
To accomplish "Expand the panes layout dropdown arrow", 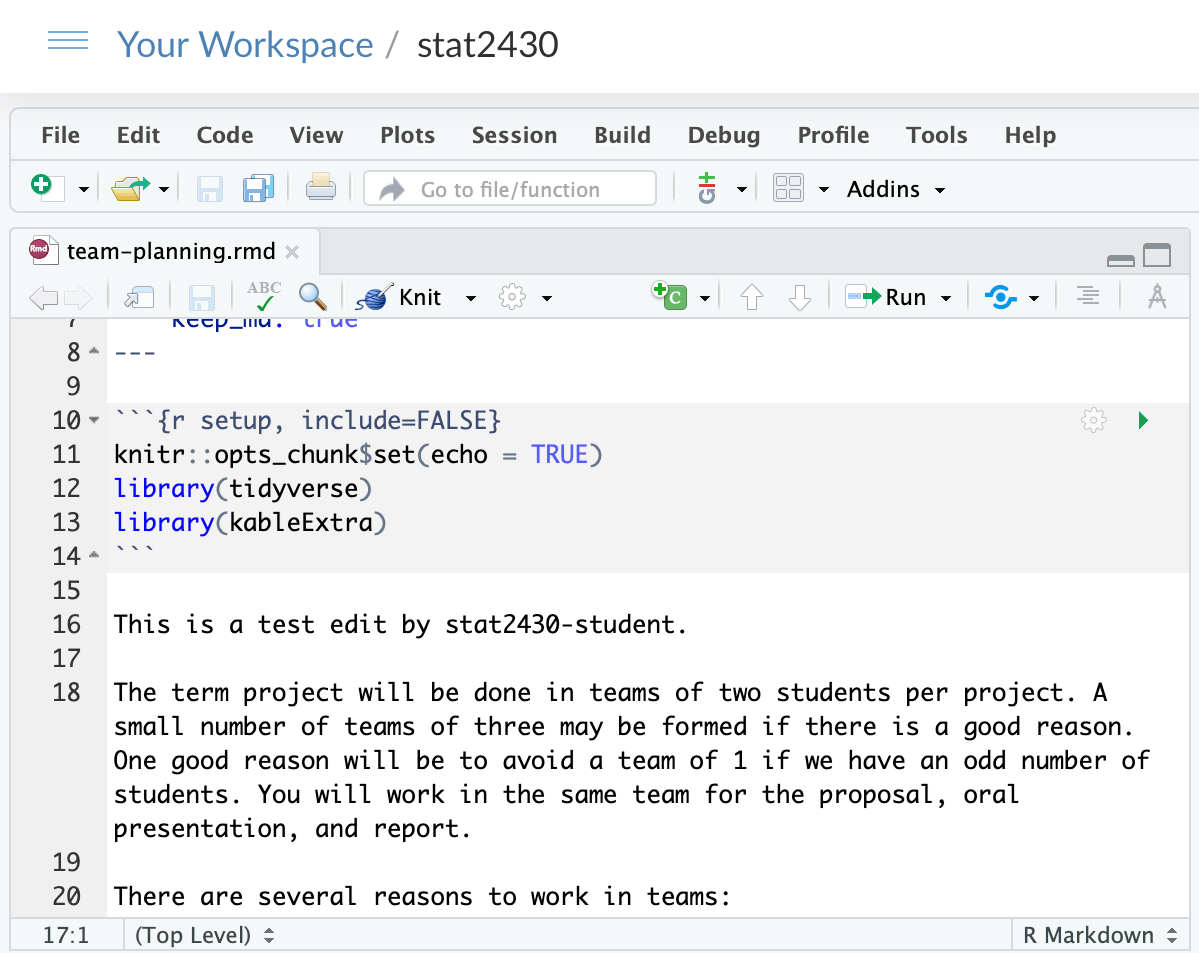I will coord(824,190).
